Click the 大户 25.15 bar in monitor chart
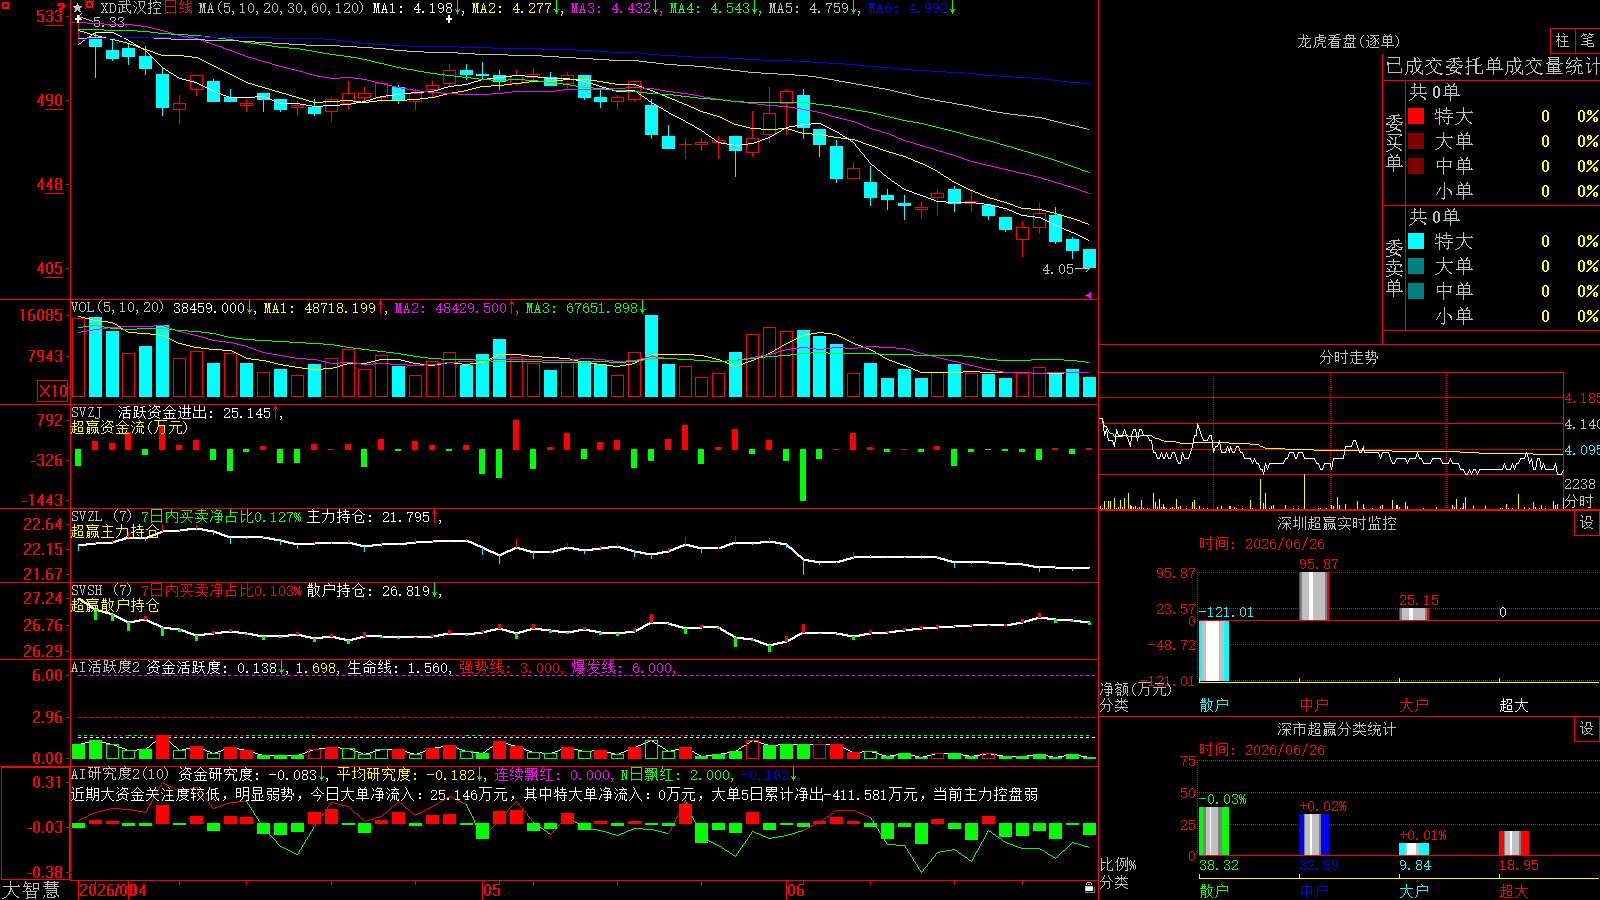This screenshot has width=1600, height=900. tap(1414, 614)
